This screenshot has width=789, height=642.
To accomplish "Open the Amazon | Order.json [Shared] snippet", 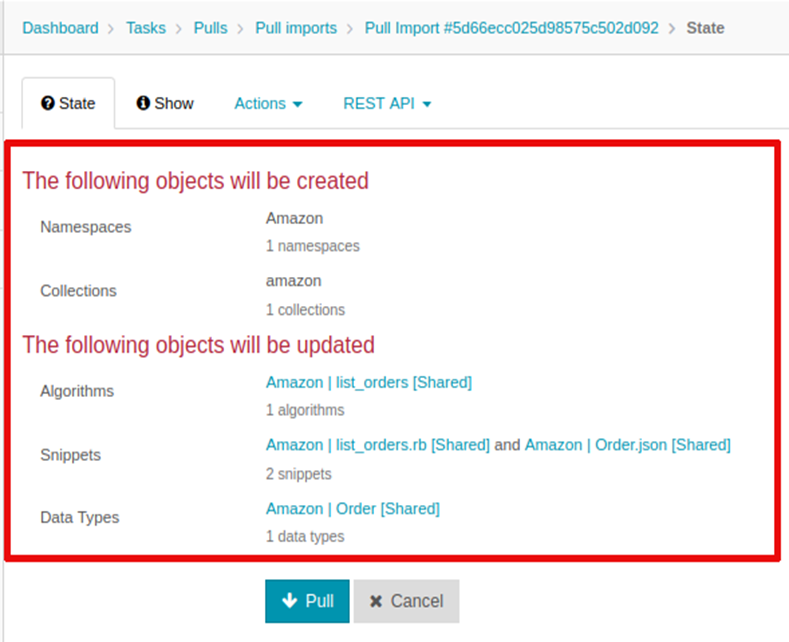I will coord(627,445).
